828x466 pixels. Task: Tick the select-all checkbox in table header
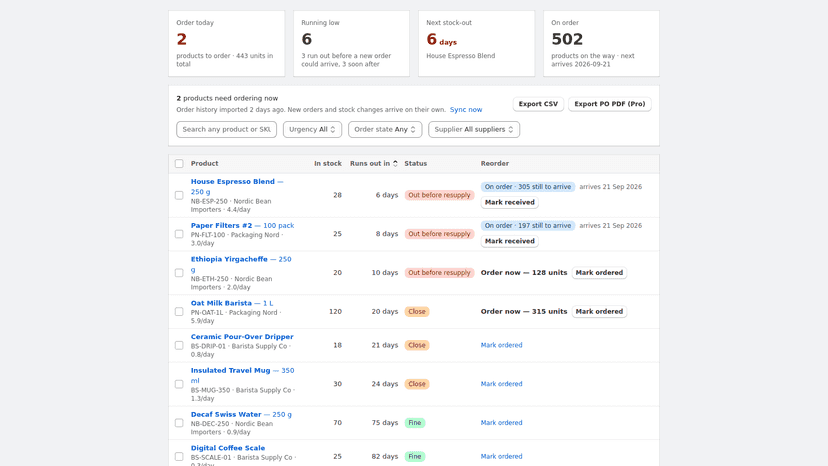pyautogui.click(x=179, y=164)
